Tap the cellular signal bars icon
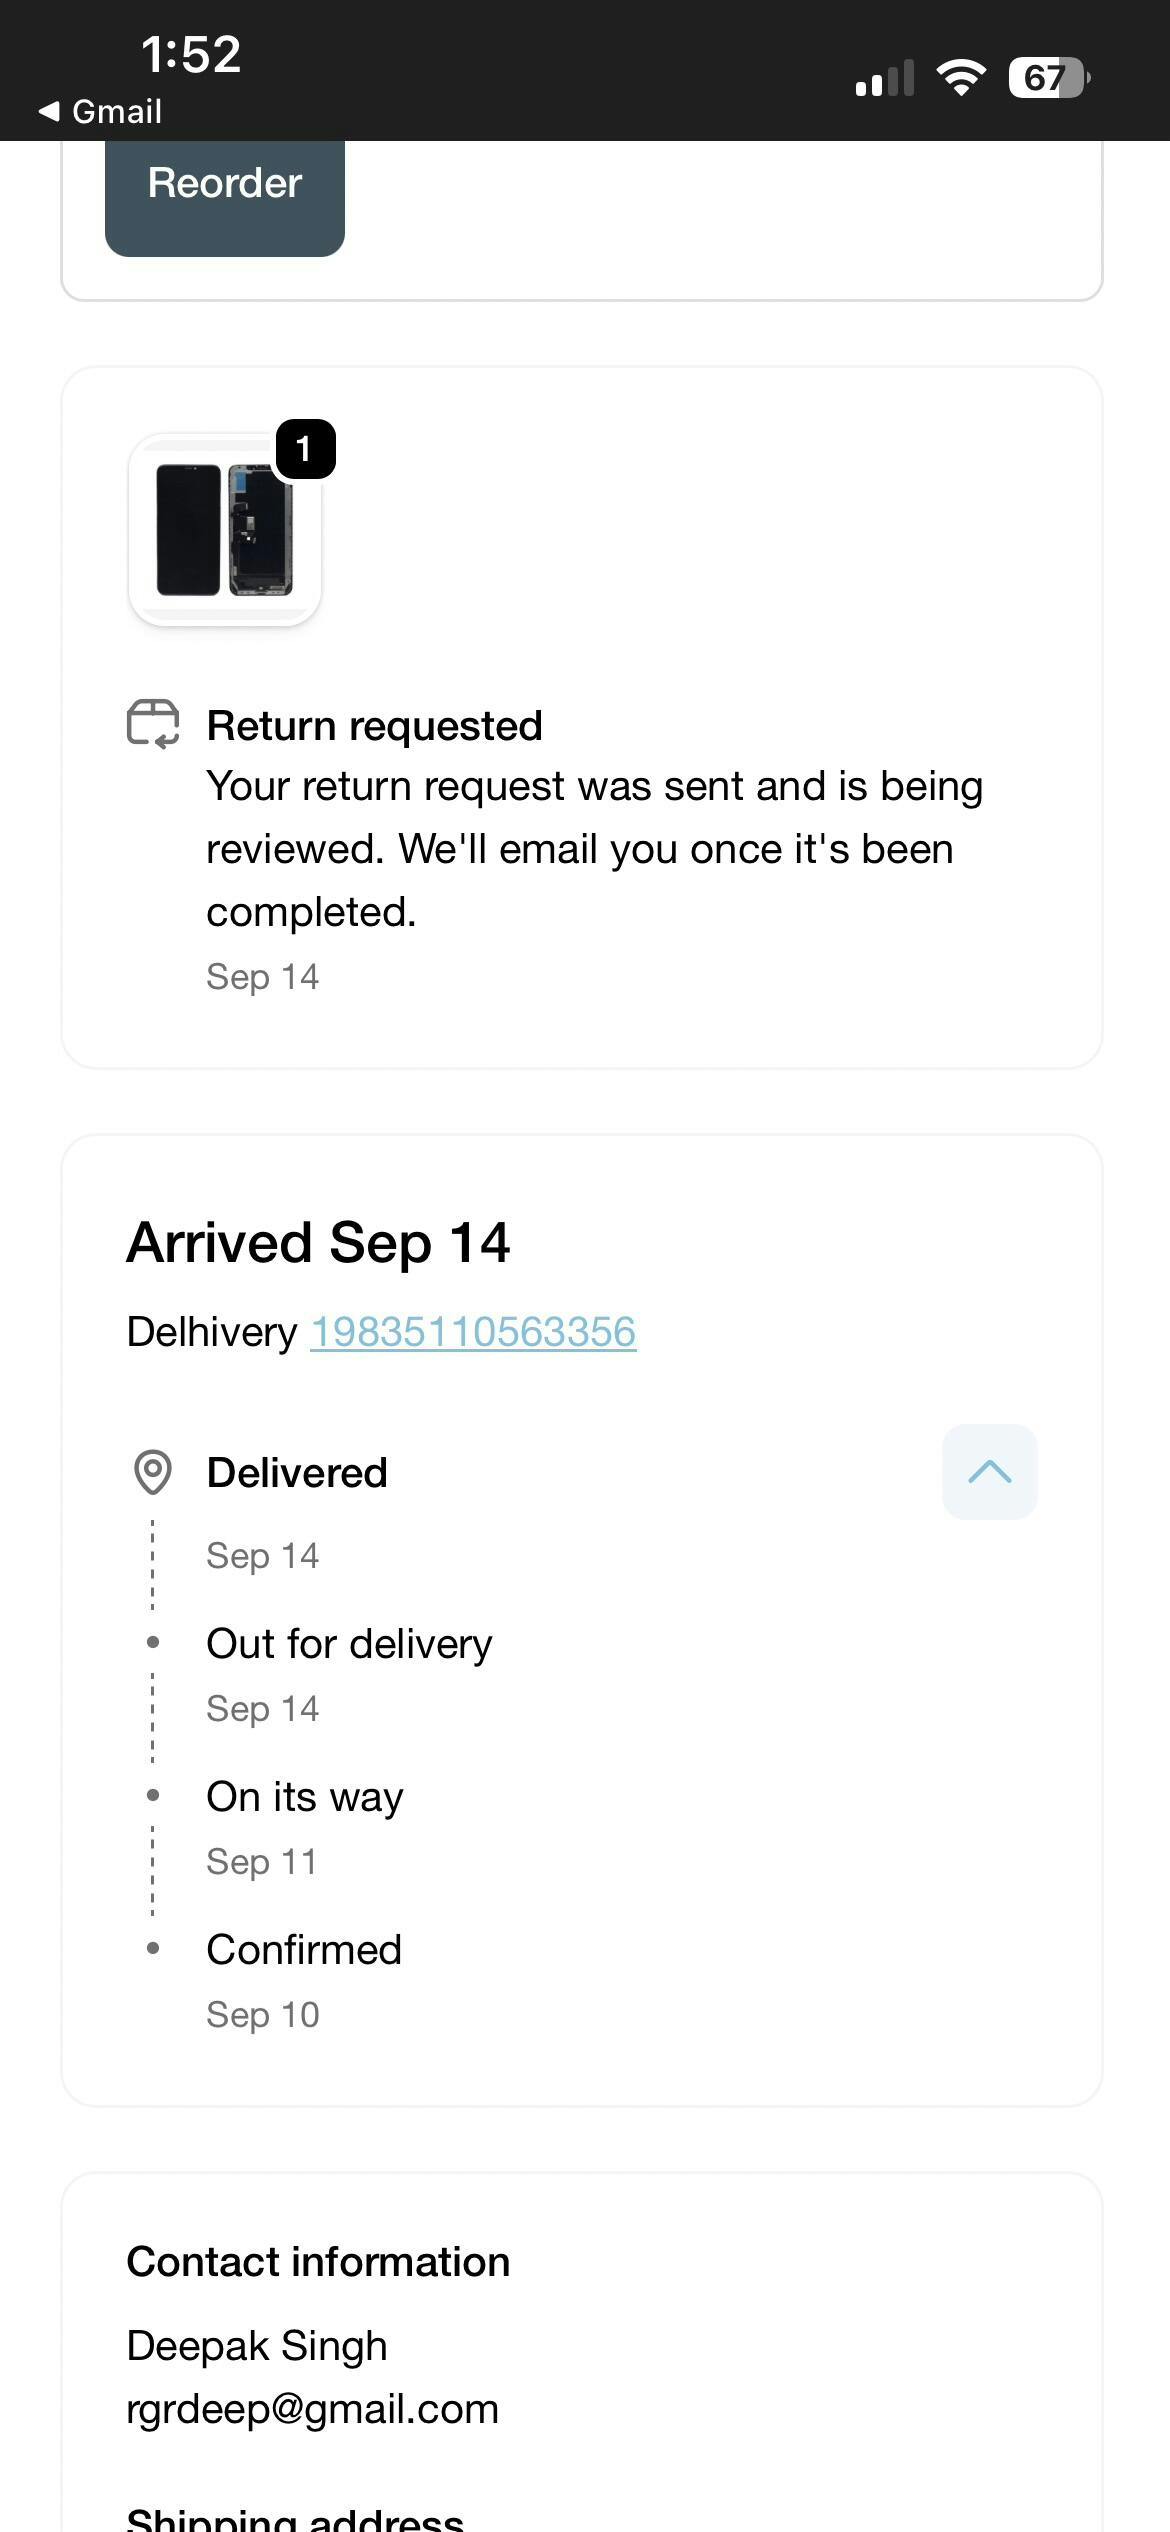 click(884, 78)
